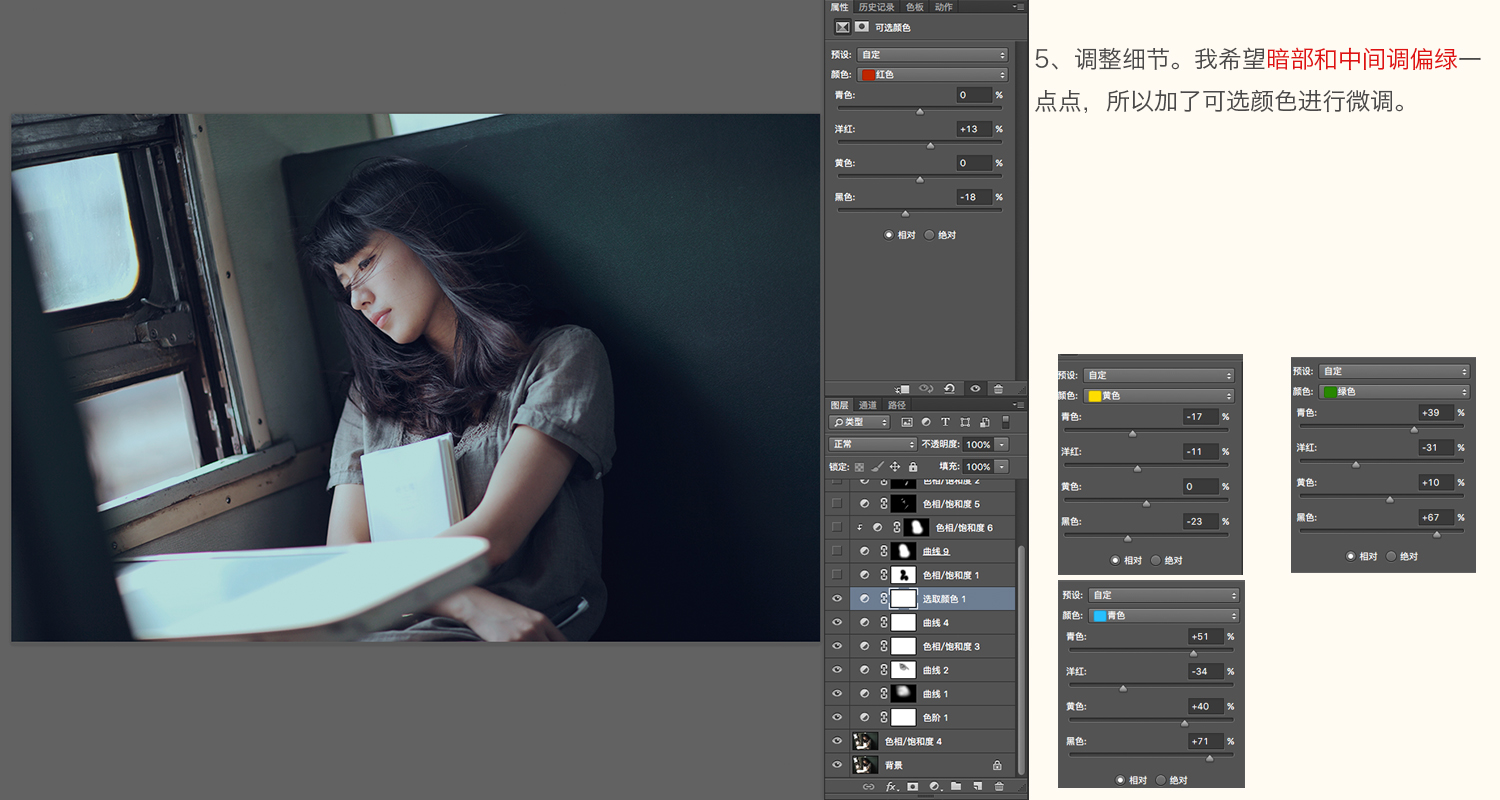Switch to the 路径 tab
The height and width of the screenshot is (800, 1500).
(x=897, y=405)
